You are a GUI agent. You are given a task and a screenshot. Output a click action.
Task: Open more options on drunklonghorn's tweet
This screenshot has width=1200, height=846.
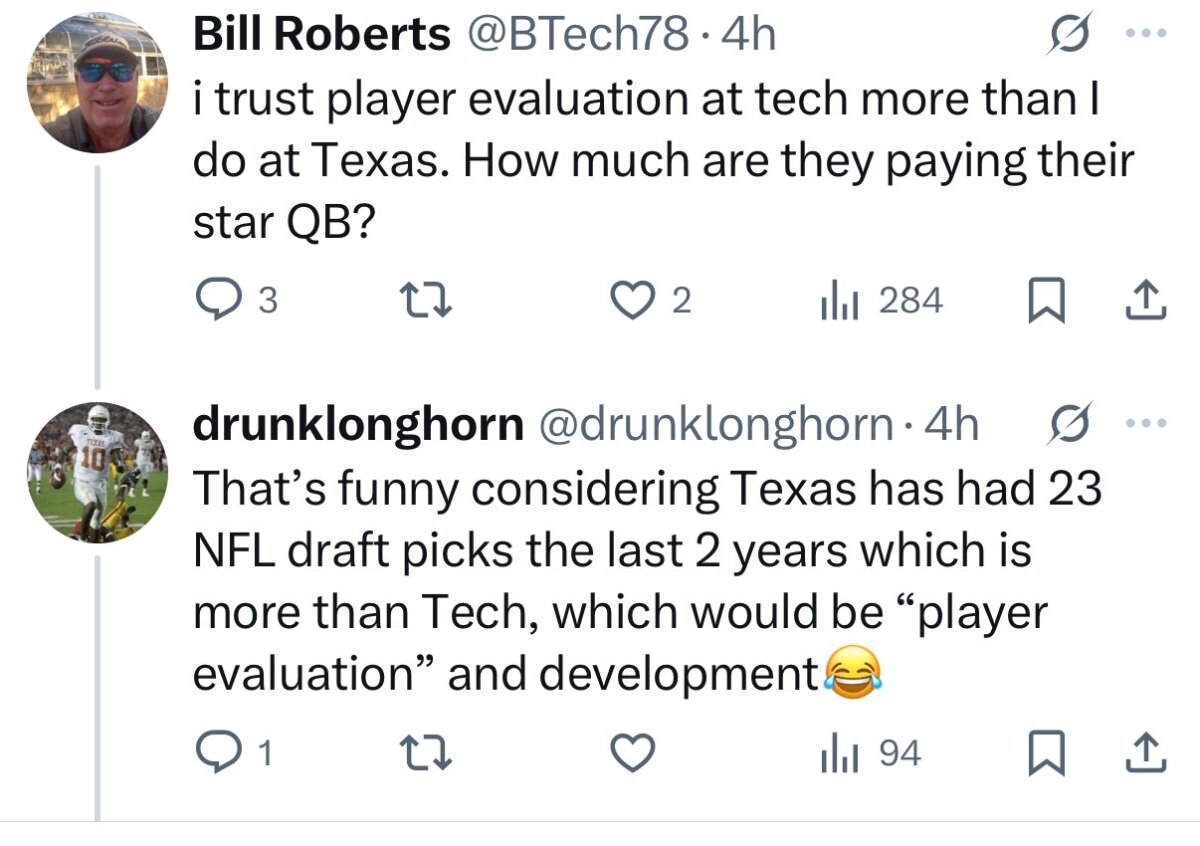(1149, 425)
